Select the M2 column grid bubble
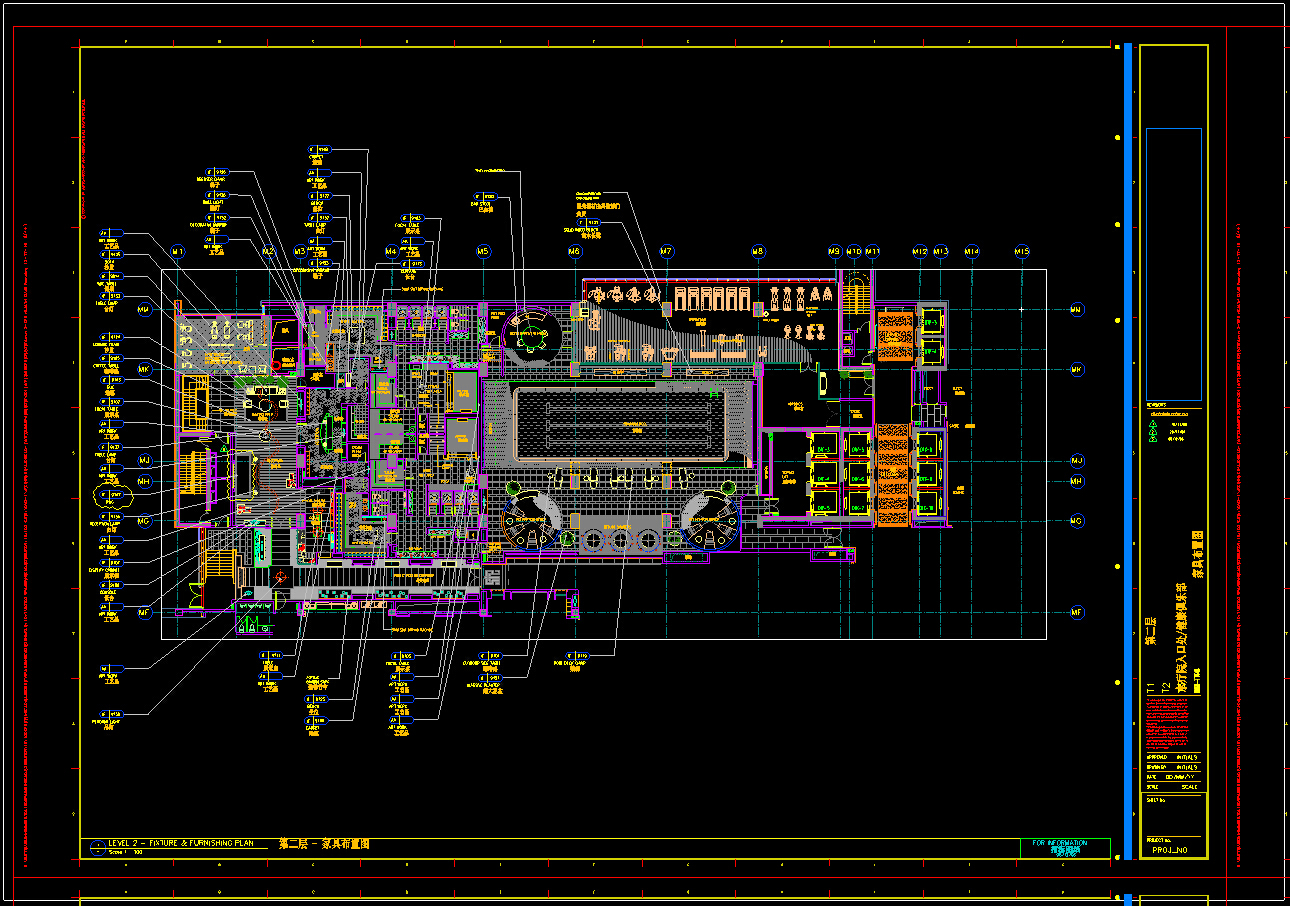1290x906 pixels. [x=268, y=251]
